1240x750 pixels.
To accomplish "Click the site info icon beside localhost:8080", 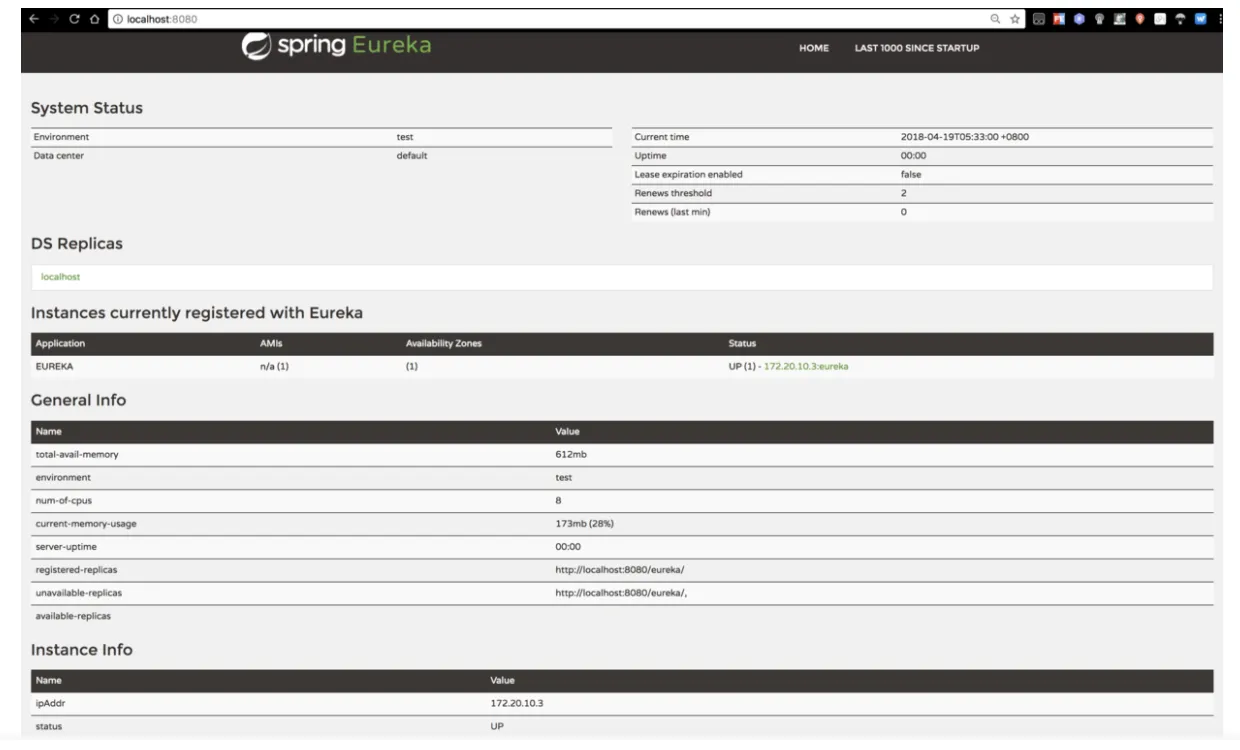I will click(x=118, y=18).
